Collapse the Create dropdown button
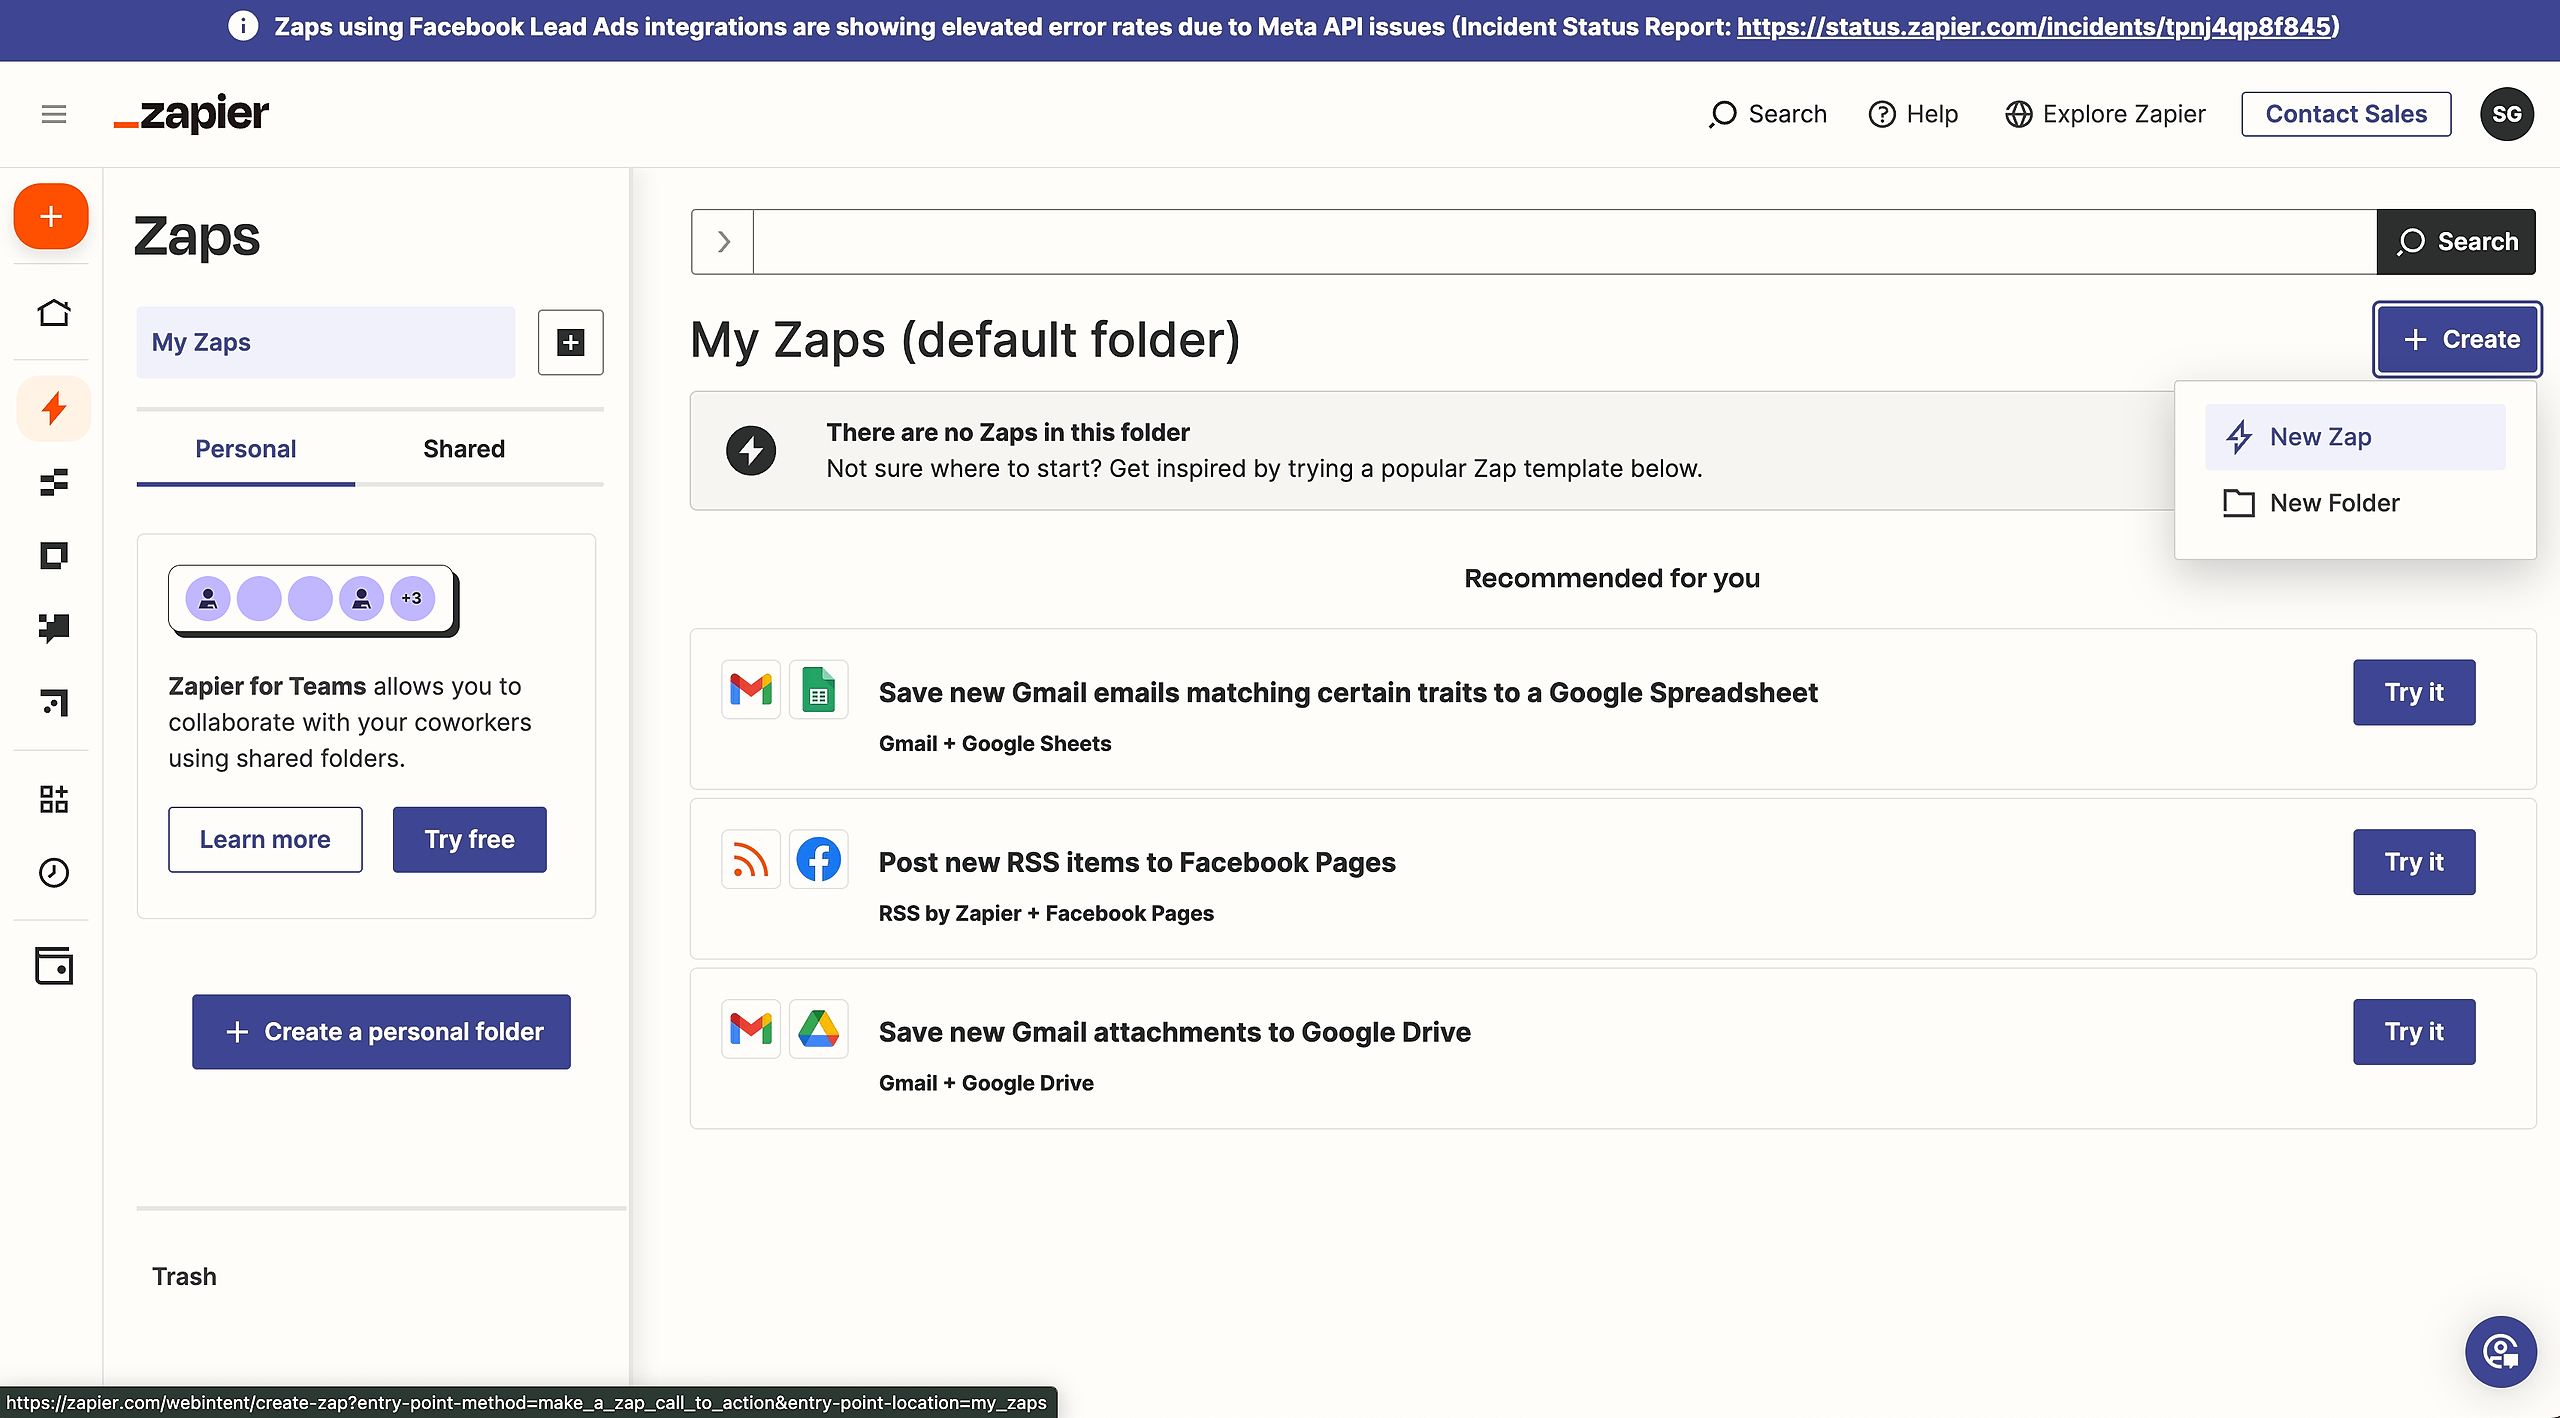This screenshot has height=1418, width=2560. (x=2458, y=340)
